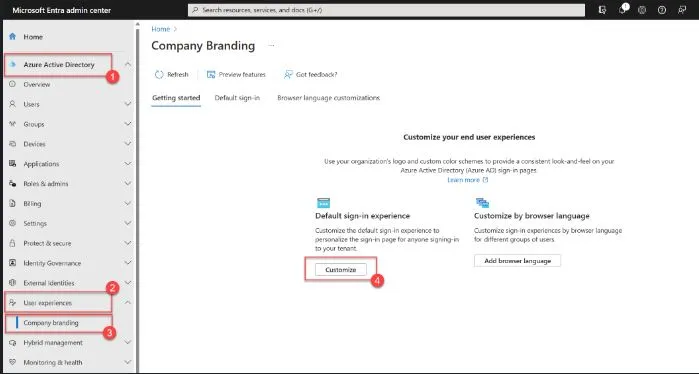
Task: Click the Applications grid icon
Action: pyautogui.click(x=12, y=164)
